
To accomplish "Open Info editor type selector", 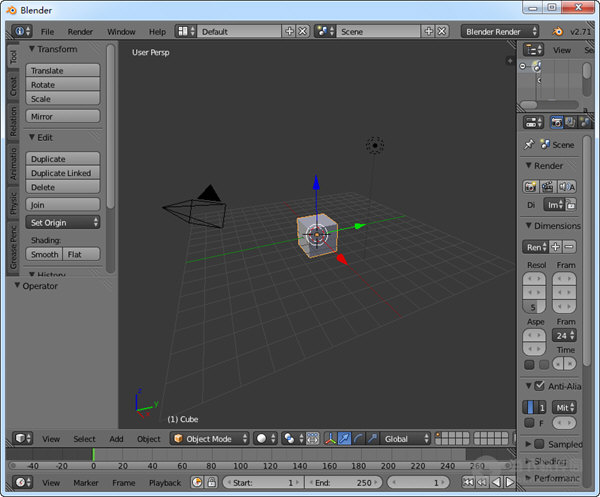I will [x=21, y=31].
